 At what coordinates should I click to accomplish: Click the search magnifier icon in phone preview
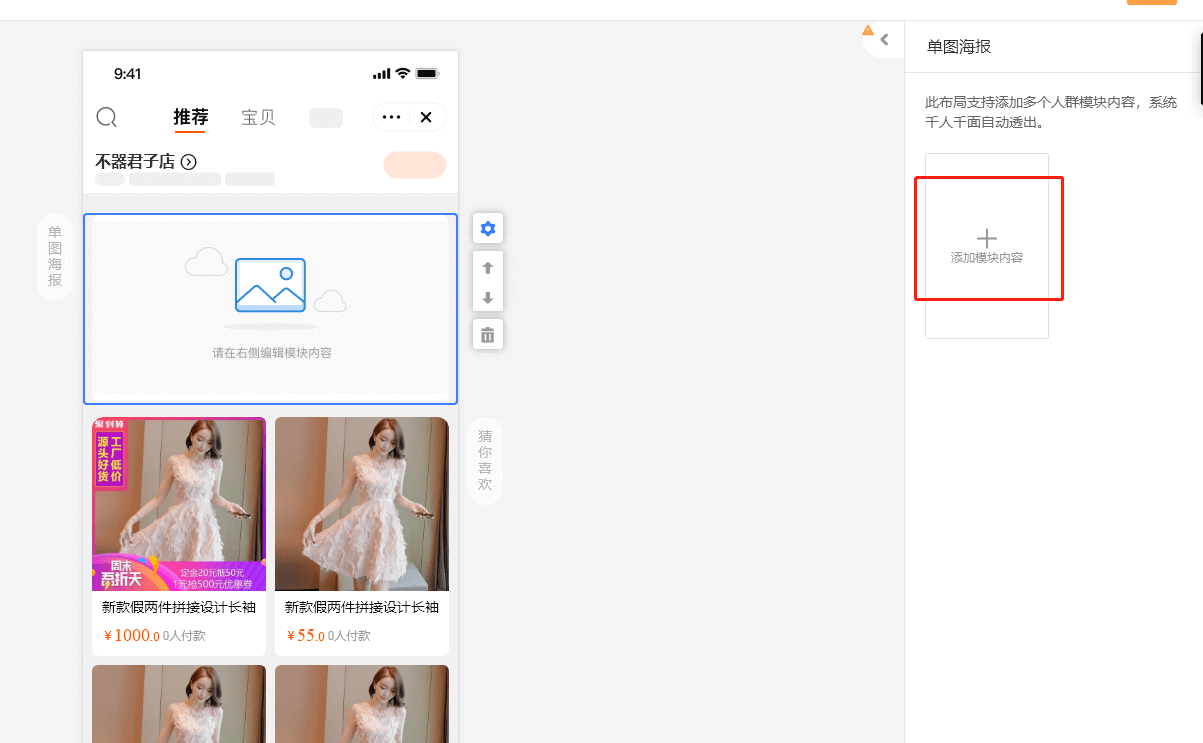[x=107, y=117]
